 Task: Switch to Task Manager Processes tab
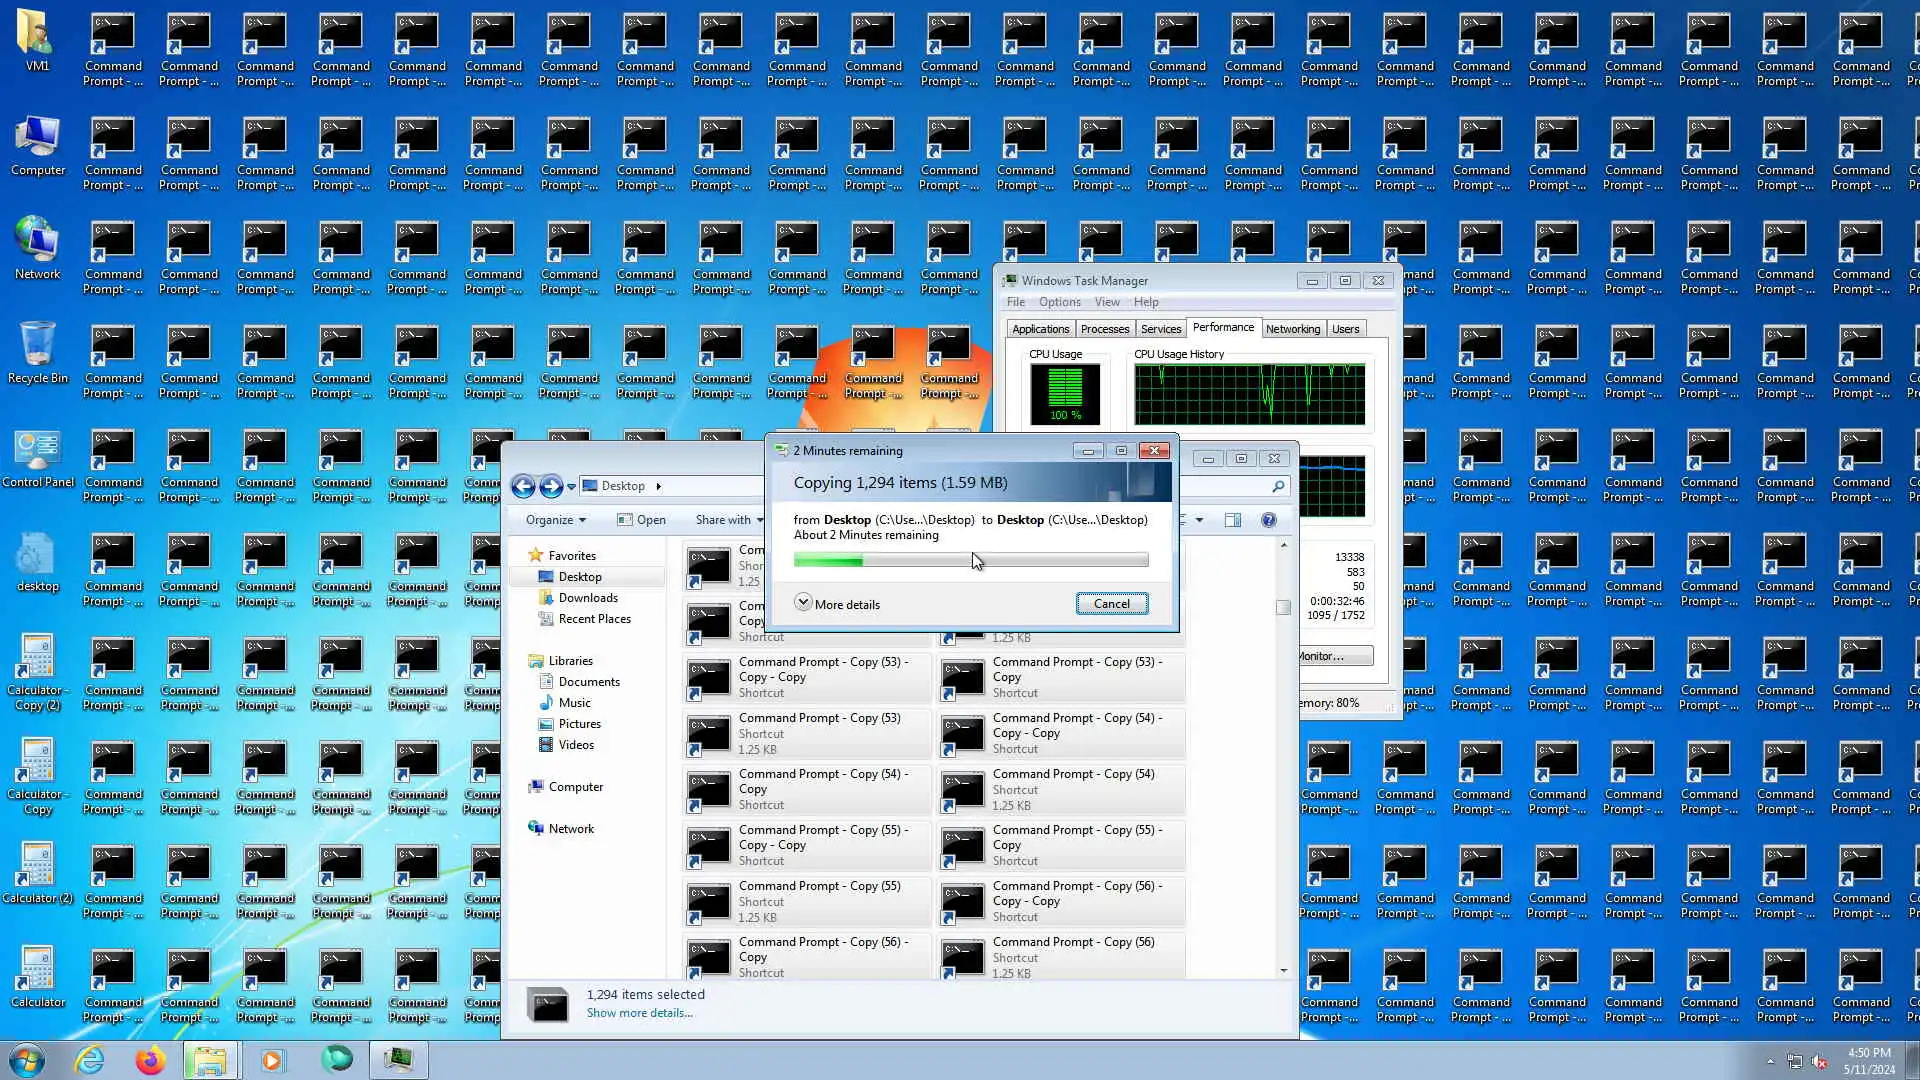click(x=1104, y=329)
